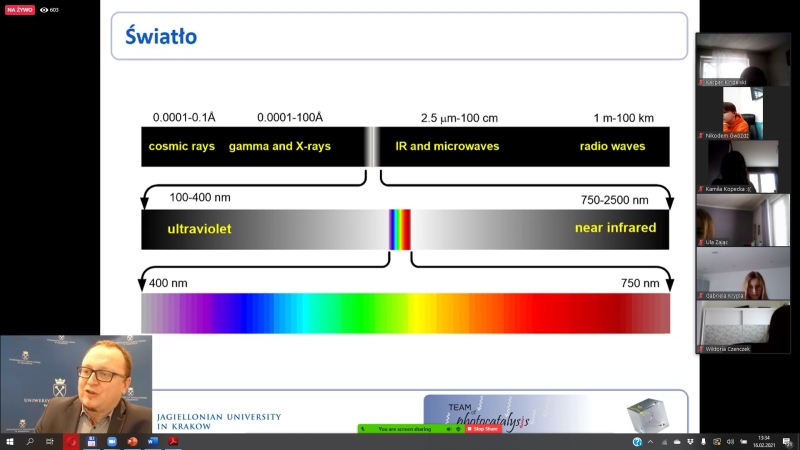
Task: Expand hidden system tray icons chevron
Action: 651,442
